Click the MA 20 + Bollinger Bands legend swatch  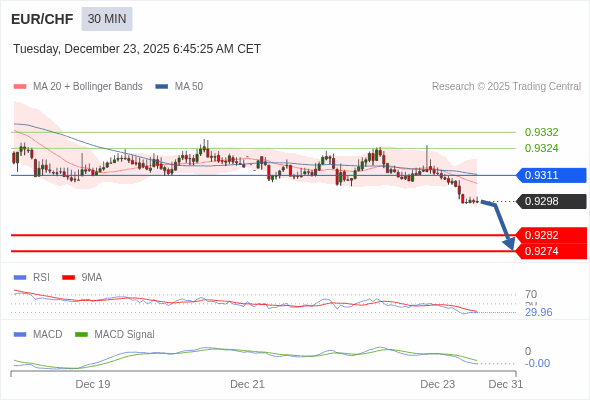click(20, 87)
